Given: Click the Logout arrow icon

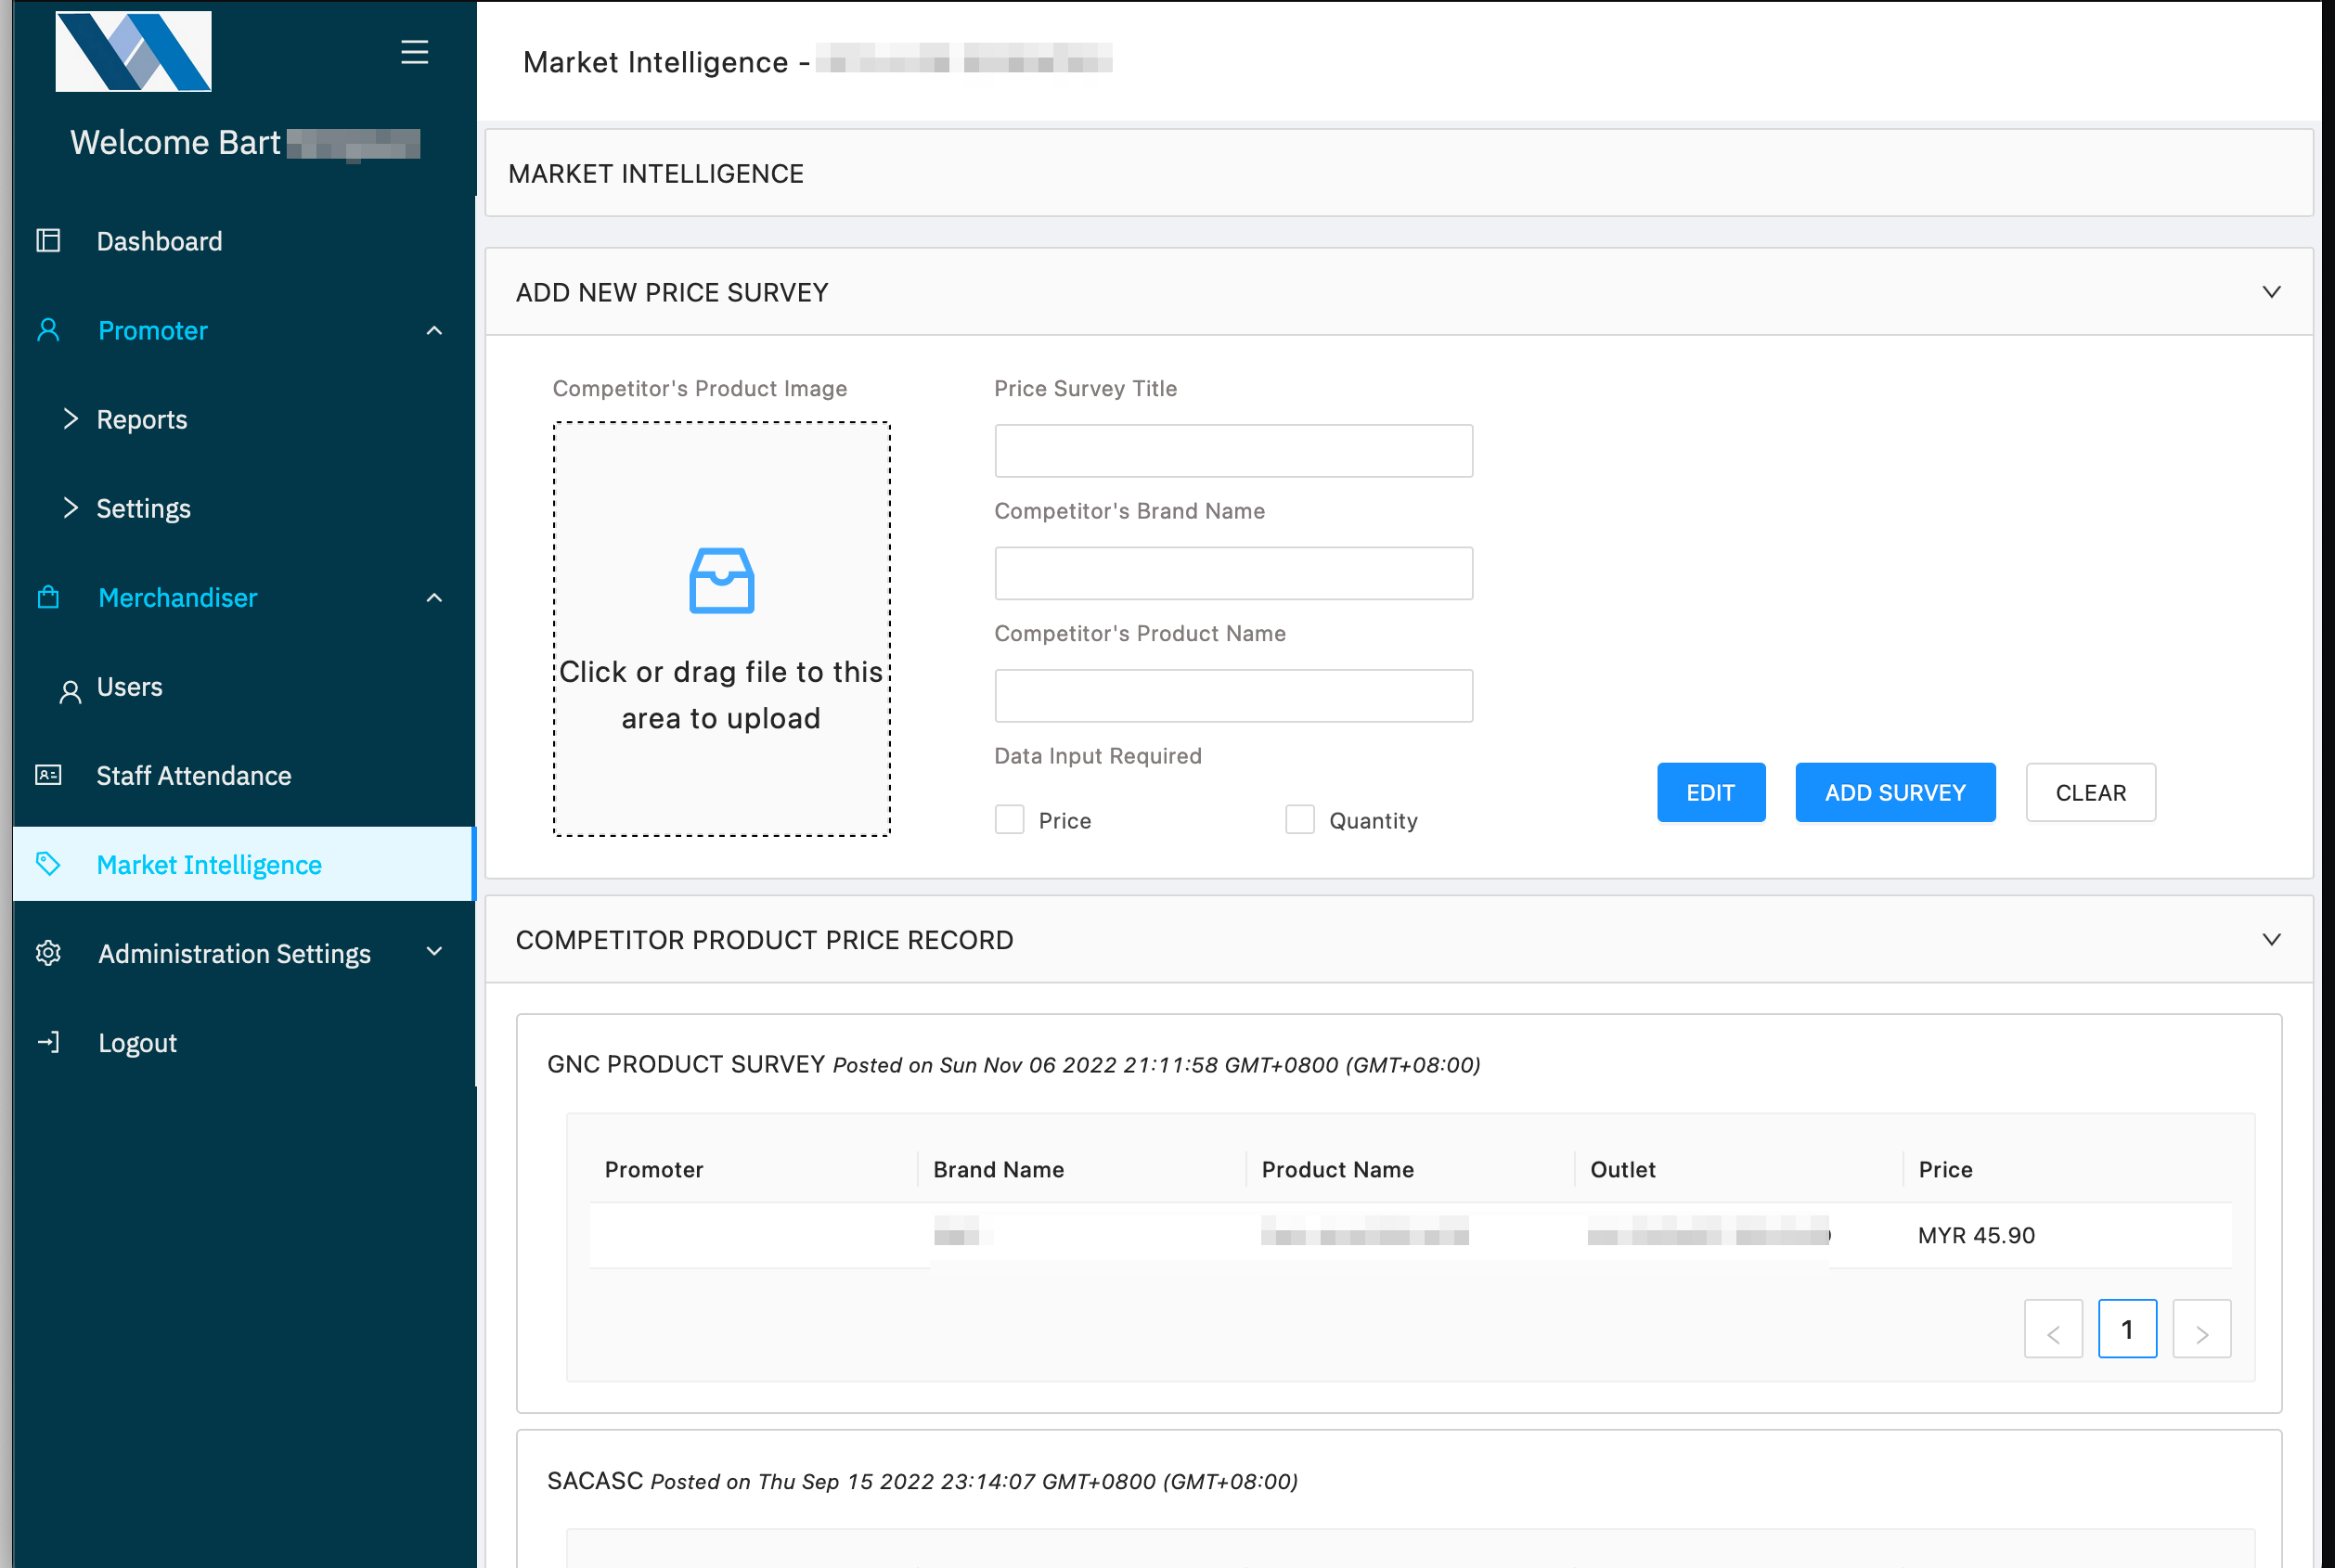Looking at the screenshot, I should pos(48,1042).
